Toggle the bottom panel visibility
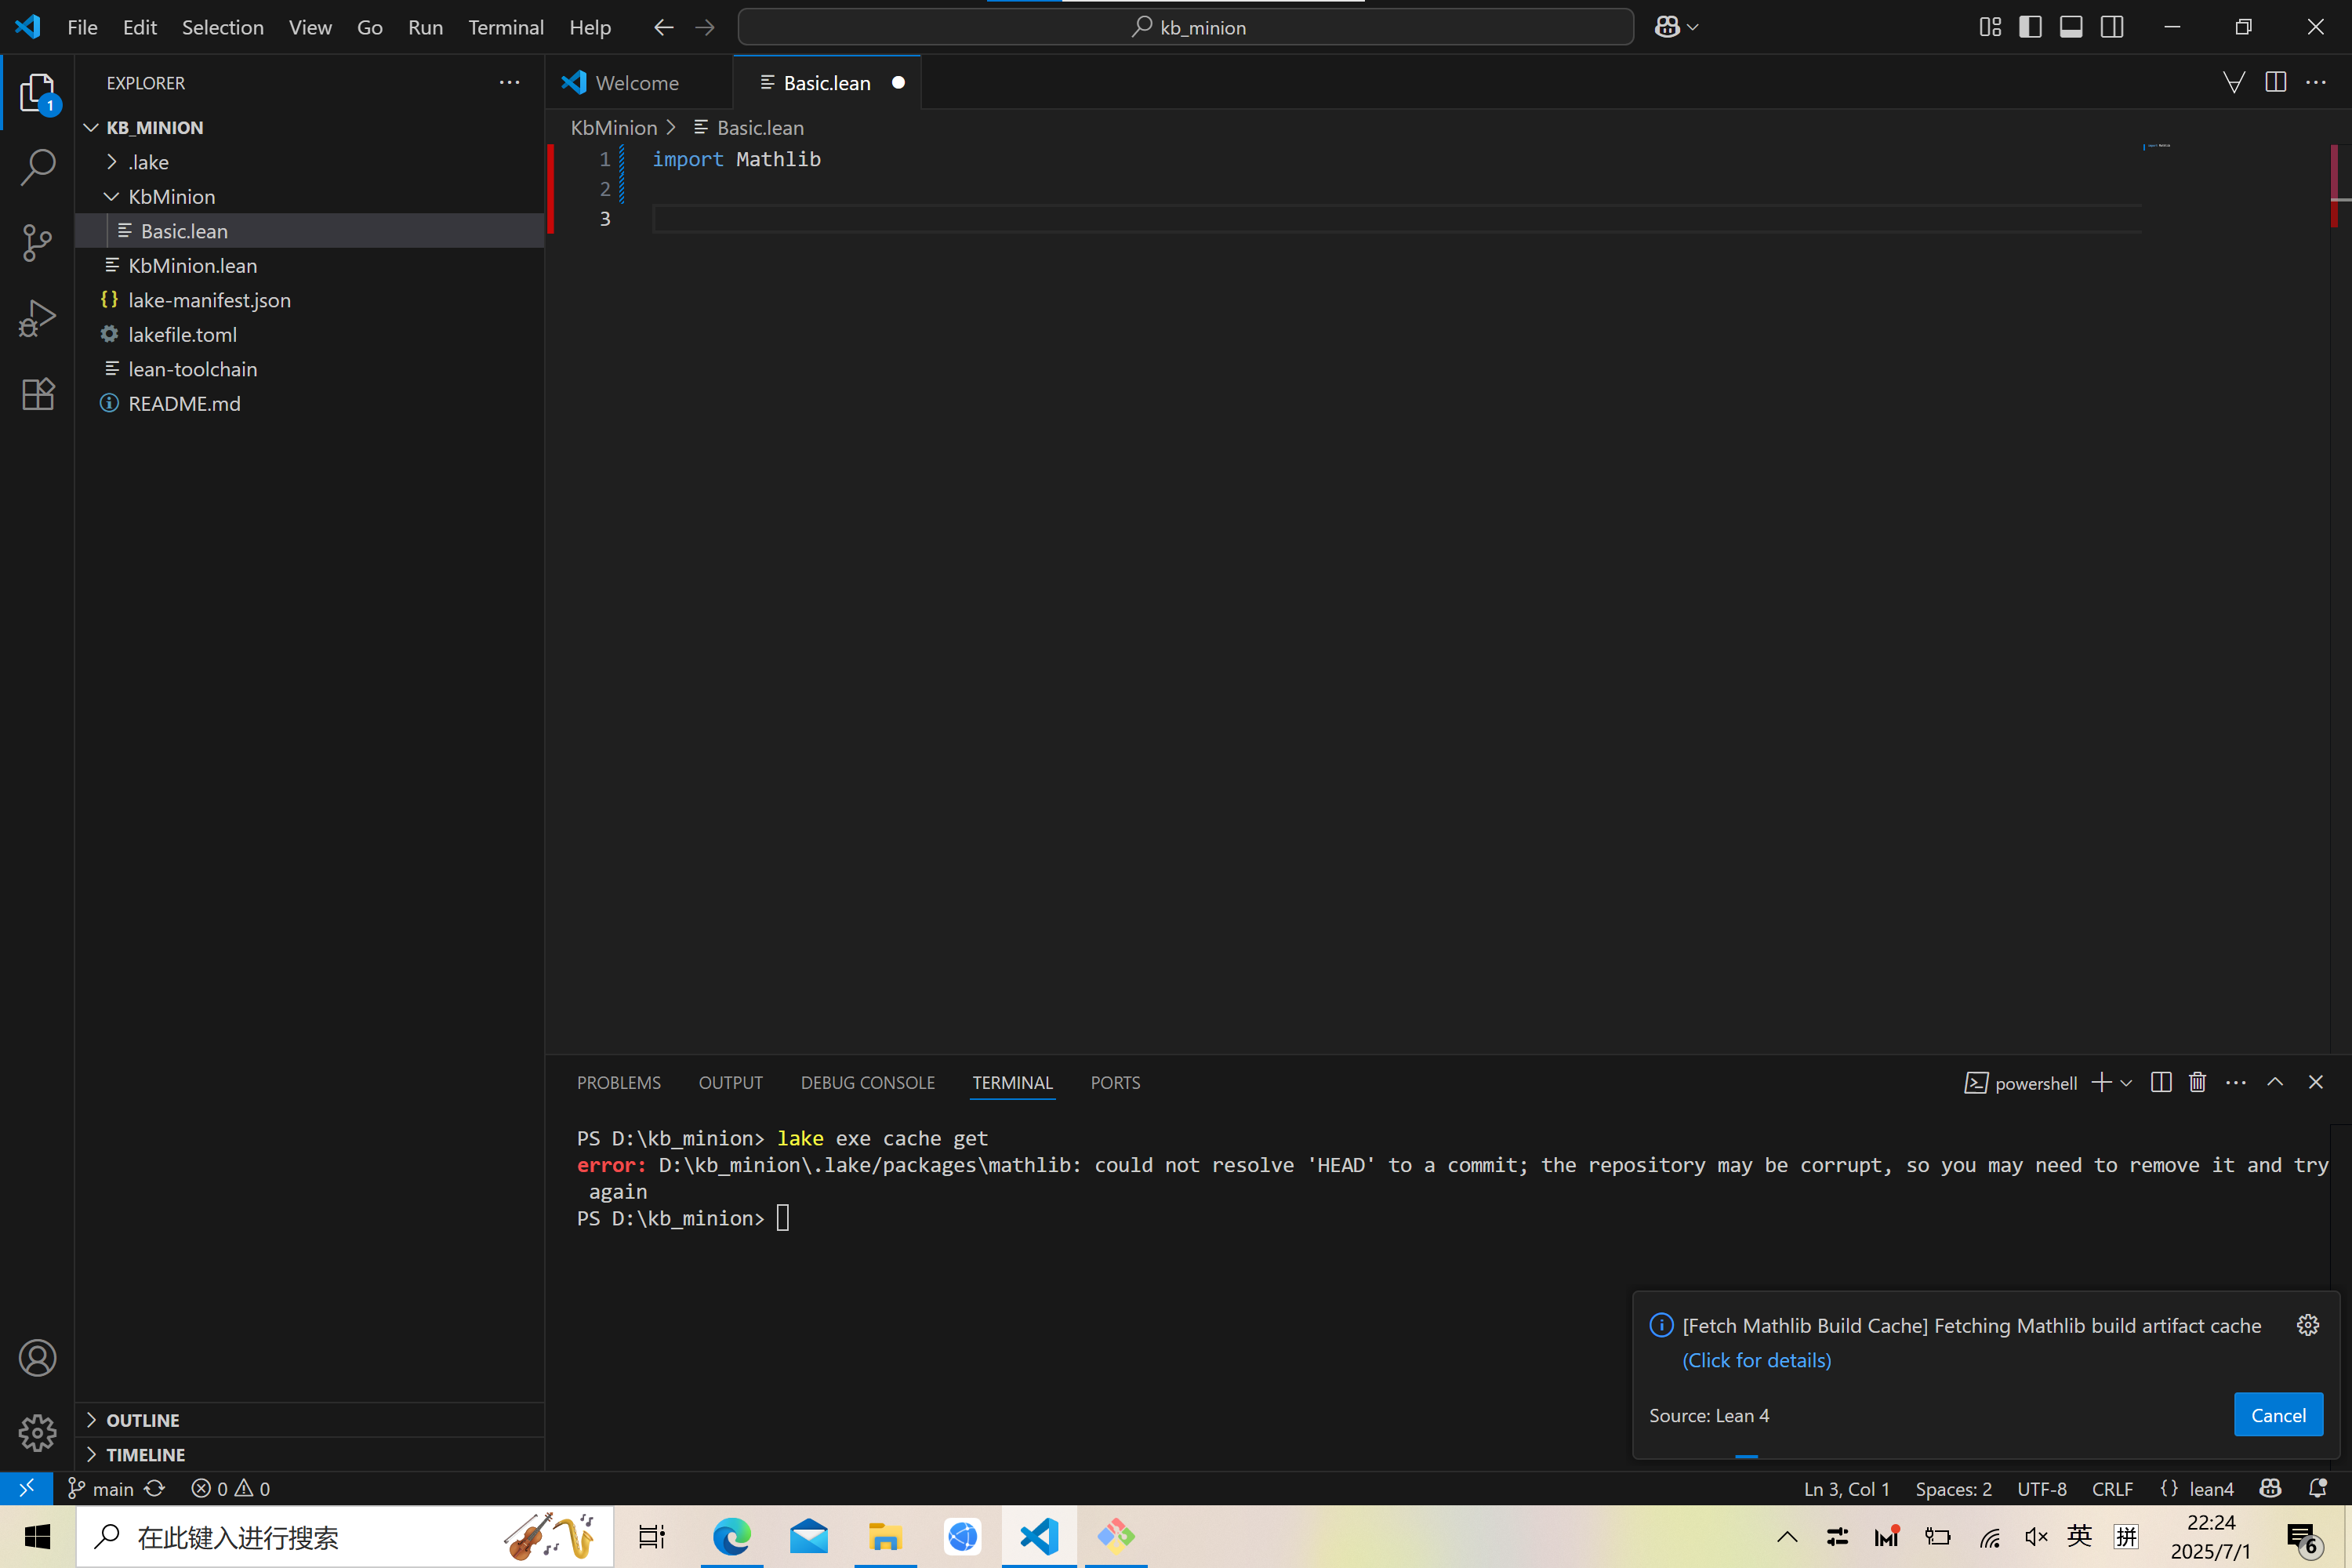Screen dimensions: 2352x1568 point(2071,27)
